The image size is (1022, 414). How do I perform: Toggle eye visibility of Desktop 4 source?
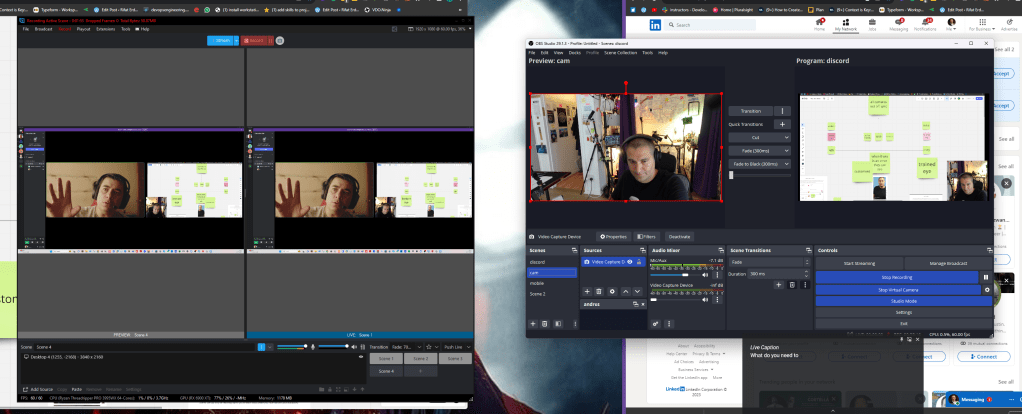coord(361,357)
